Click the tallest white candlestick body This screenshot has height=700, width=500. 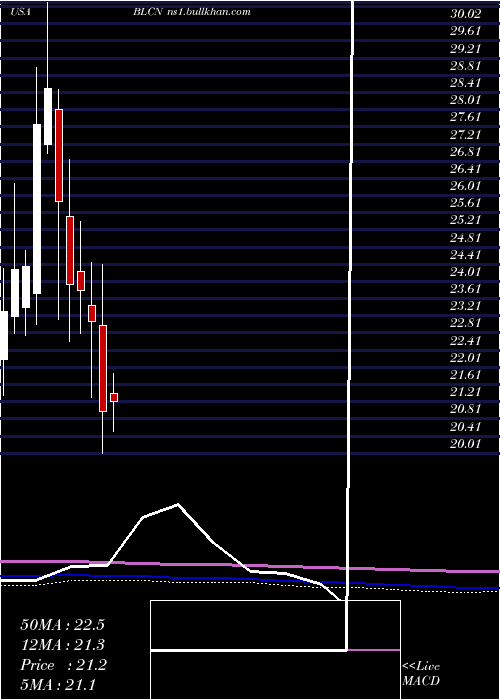tap(37, 209)
